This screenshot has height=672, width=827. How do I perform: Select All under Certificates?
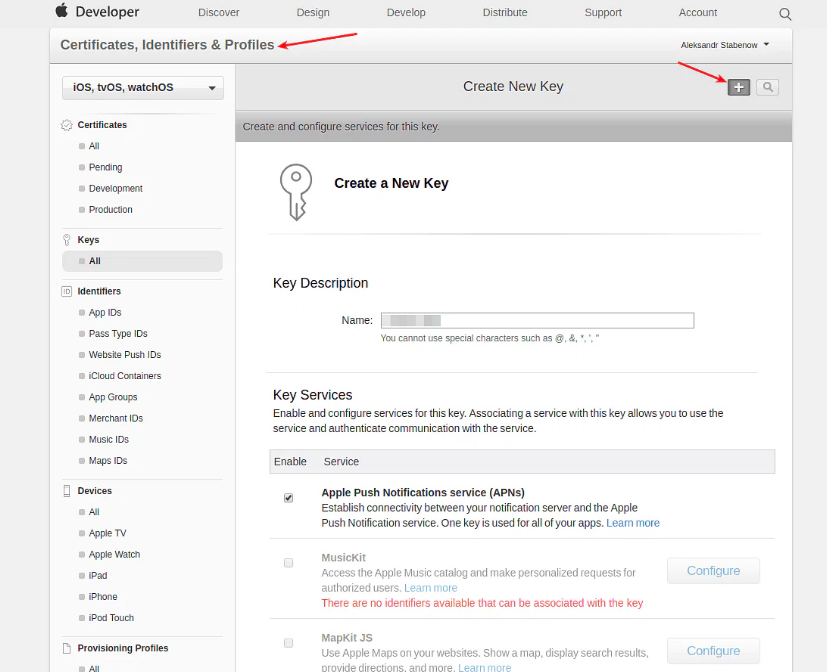pos(94,146)
